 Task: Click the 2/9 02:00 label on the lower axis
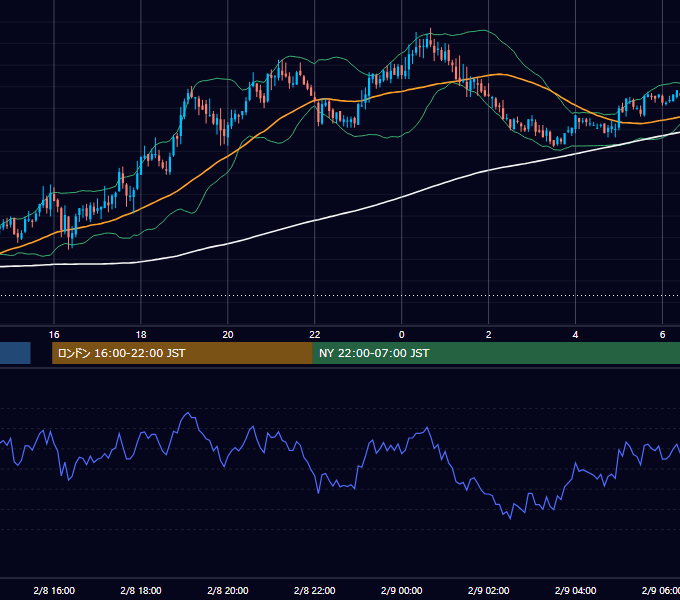[488, 590]
